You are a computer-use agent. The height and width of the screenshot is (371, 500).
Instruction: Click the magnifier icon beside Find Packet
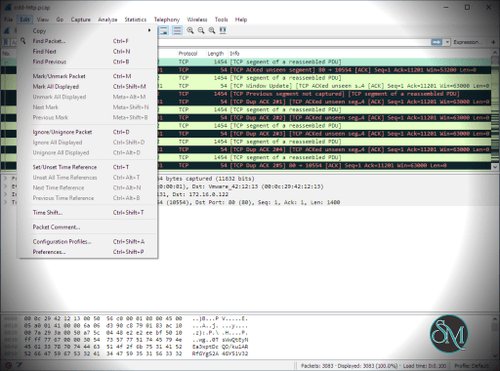[x=23, y=41]
